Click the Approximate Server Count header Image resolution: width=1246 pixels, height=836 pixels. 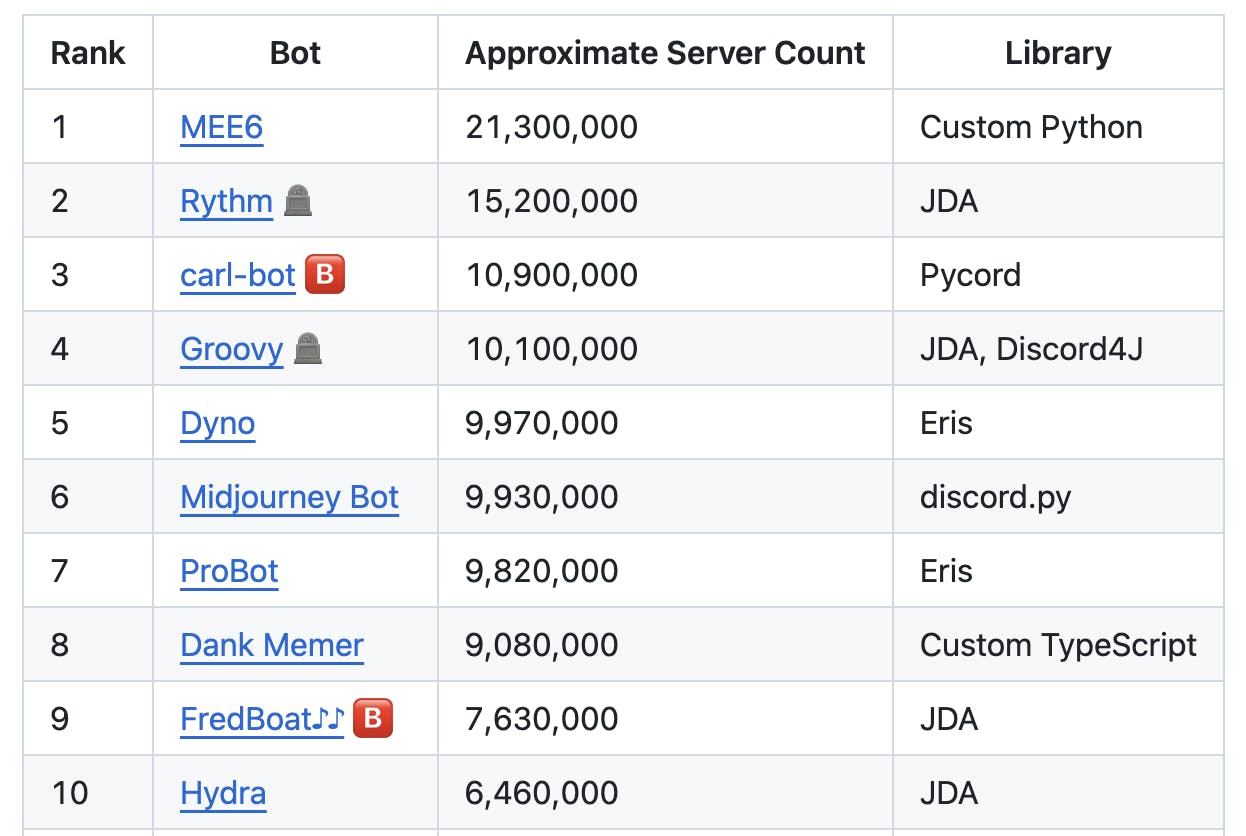click(x=665, y=53)
